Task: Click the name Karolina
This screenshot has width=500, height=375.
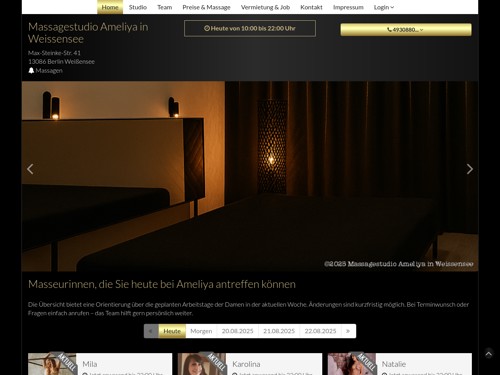Action: click(246, 364)
